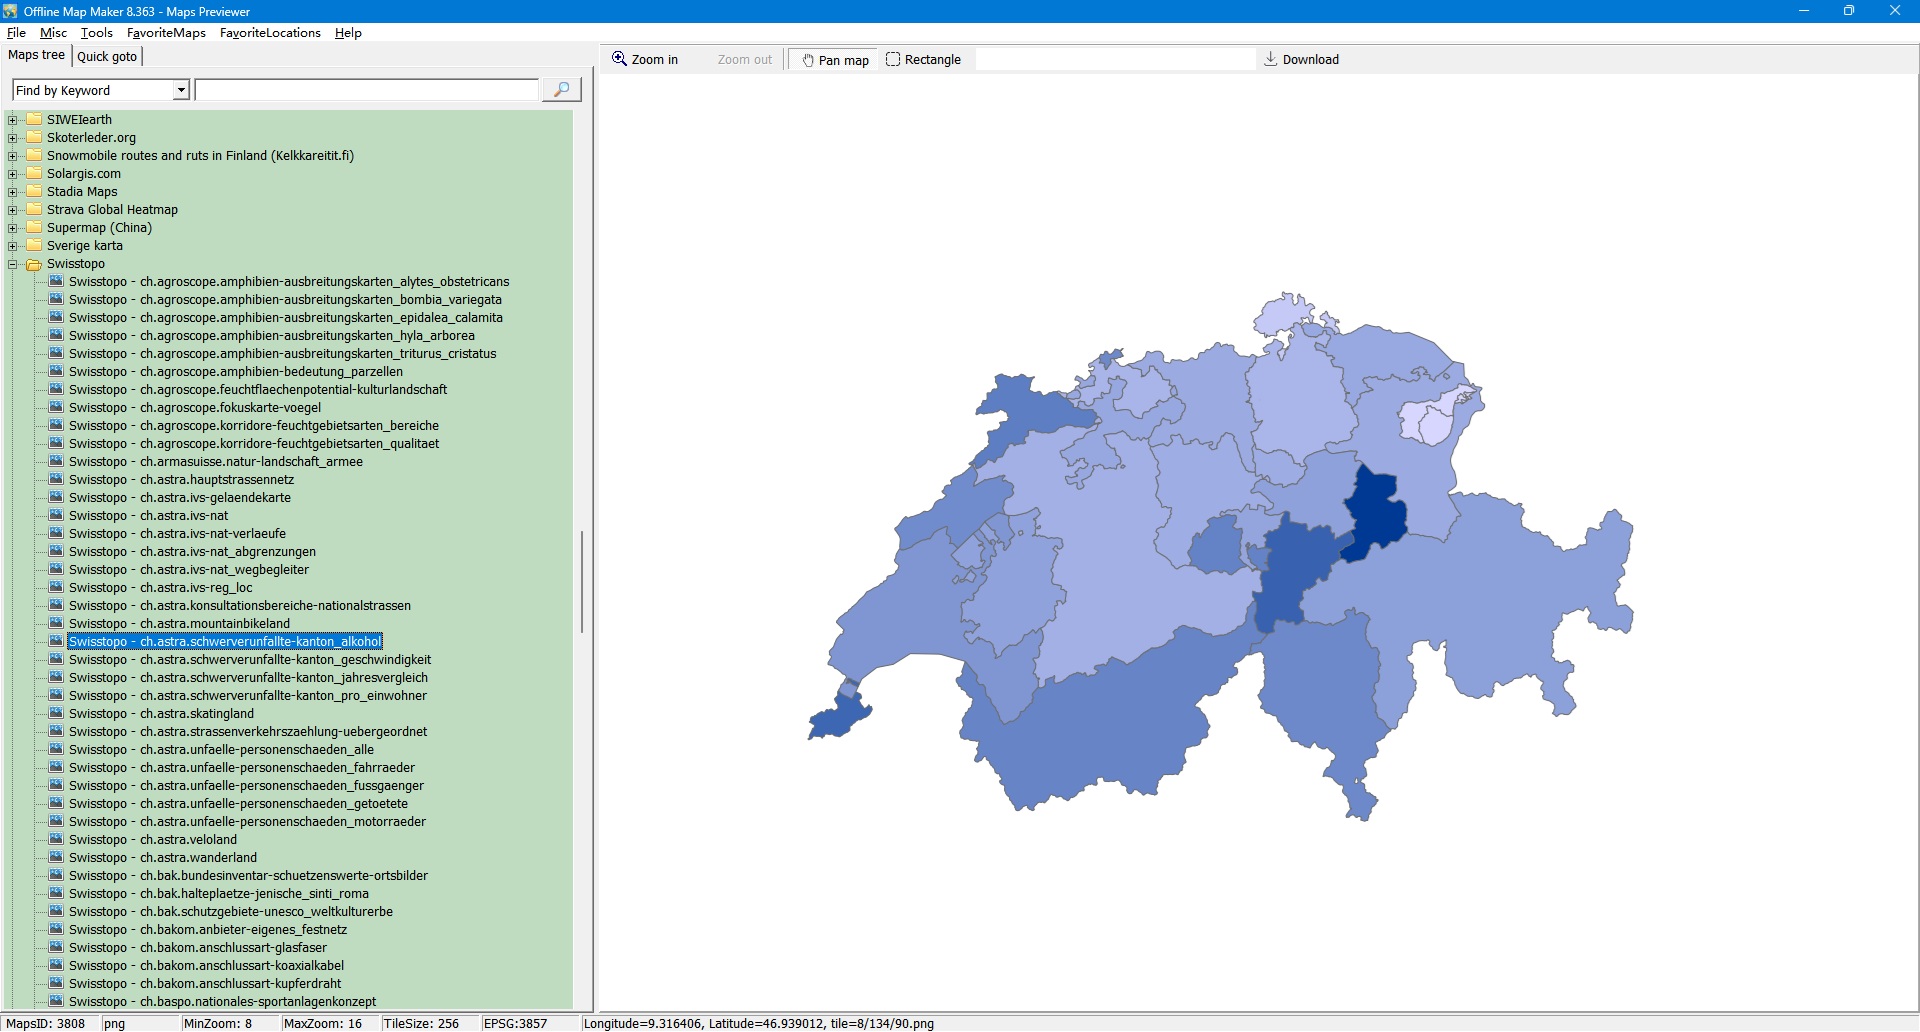Switch to the Quick goto tab
Screen dimensions: 1920x1032
click(107, 56)
